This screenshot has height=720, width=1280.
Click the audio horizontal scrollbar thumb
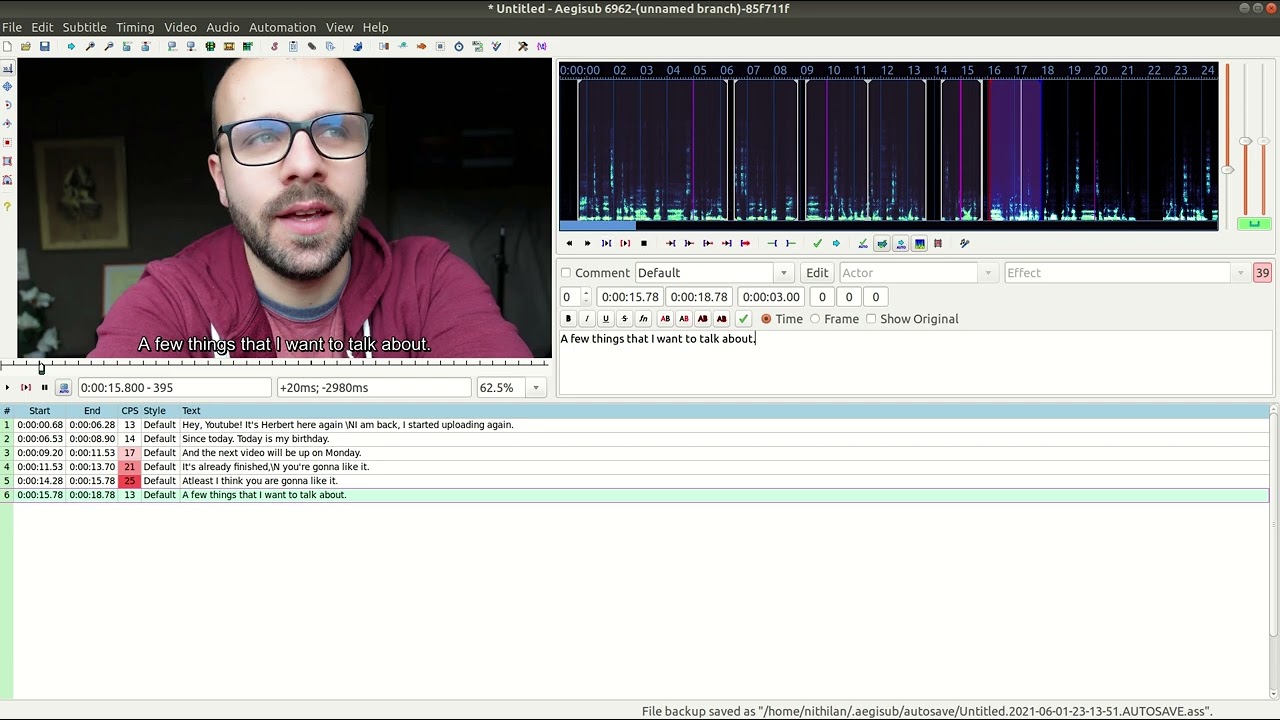point(597,226)
